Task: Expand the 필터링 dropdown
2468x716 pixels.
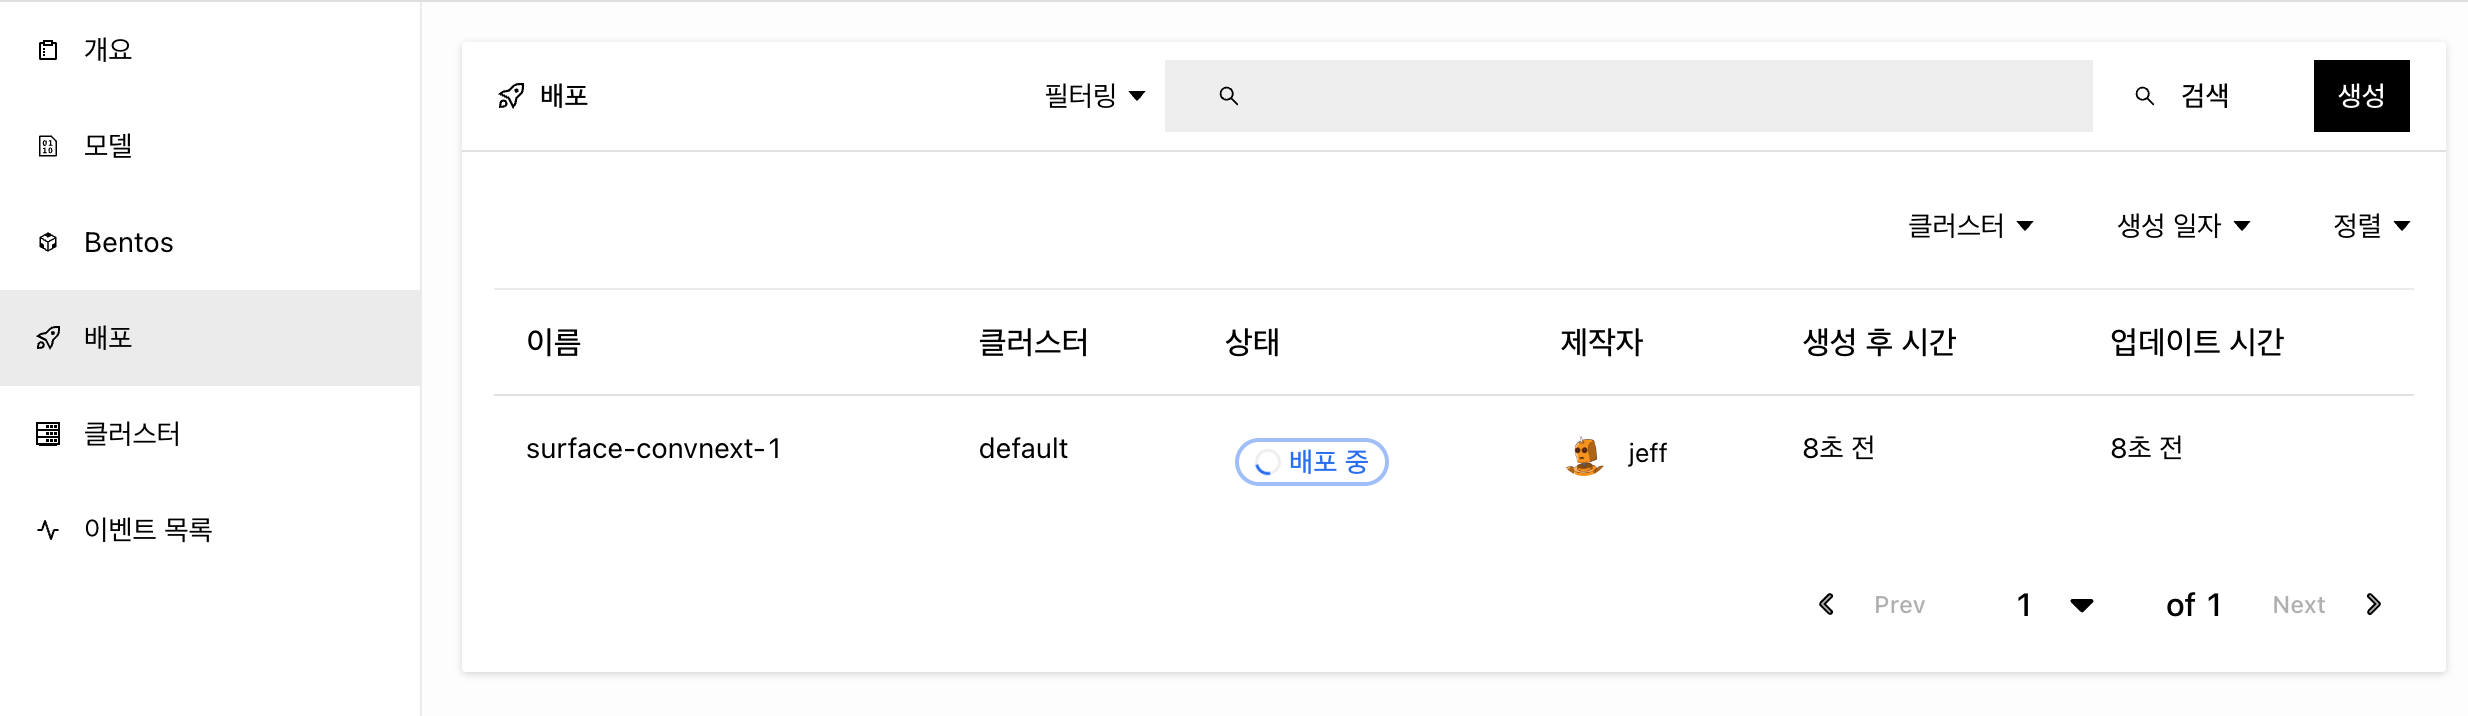Action: tap(1094, 96)
